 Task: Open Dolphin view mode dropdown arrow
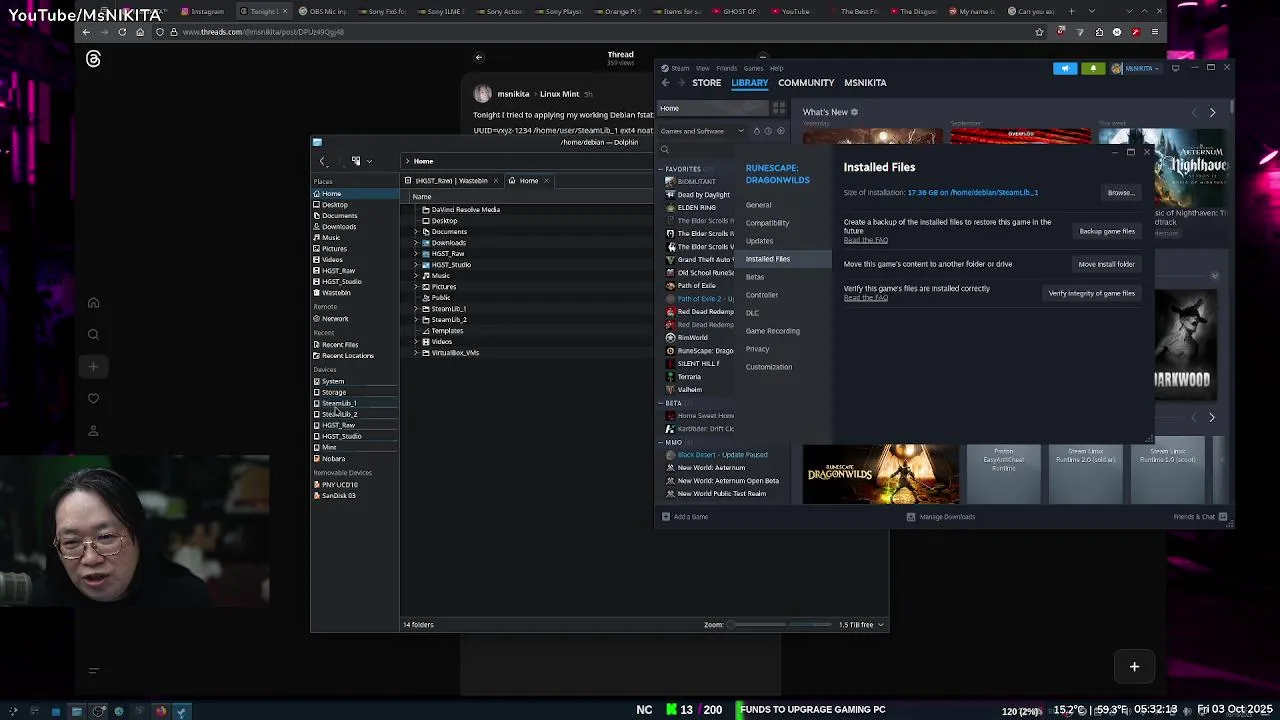coord(369,161)
